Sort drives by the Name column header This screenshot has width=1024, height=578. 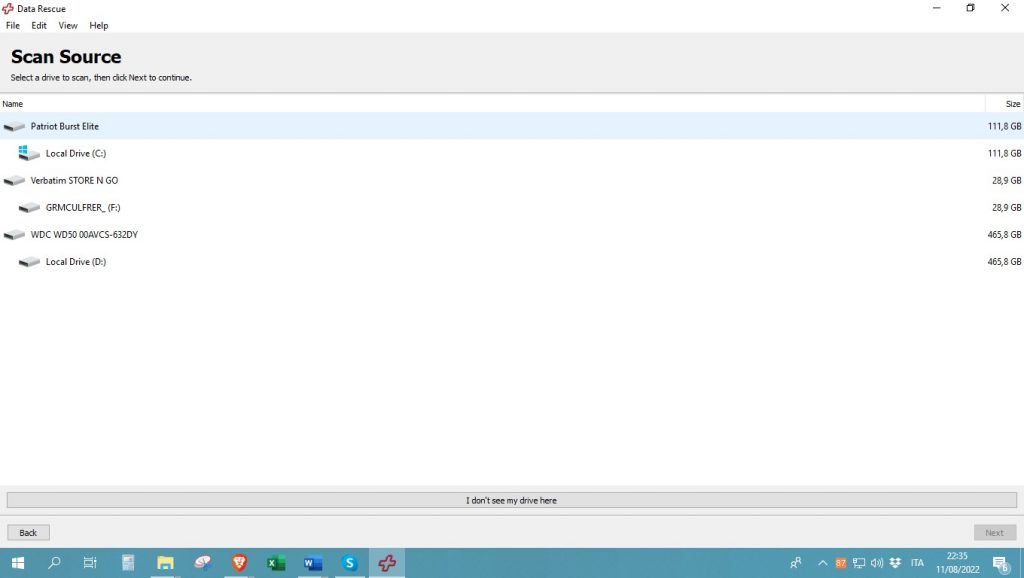click(x=13, y=104)
